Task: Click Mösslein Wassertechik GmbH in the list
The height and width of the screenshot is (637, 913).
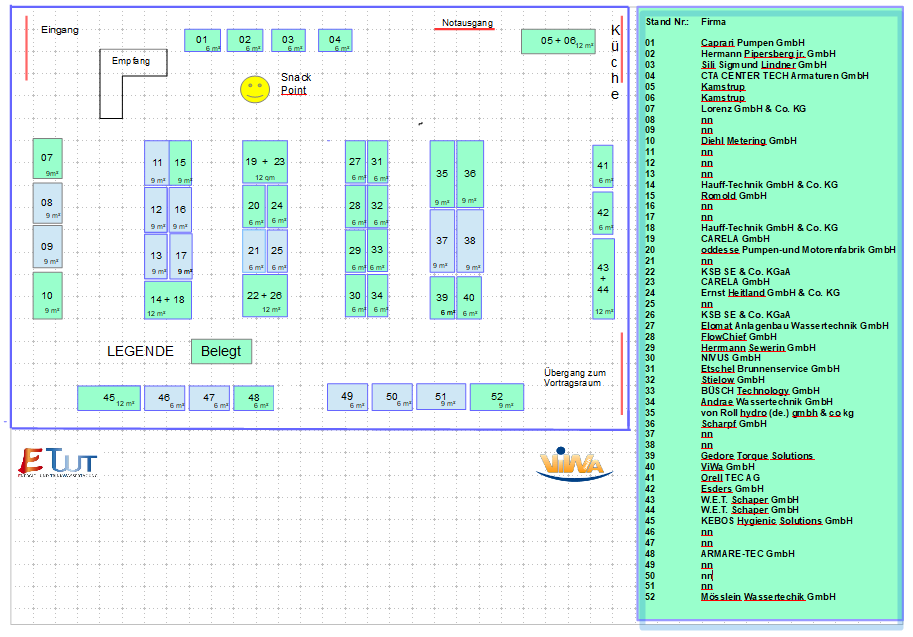Action: [769, 597]
